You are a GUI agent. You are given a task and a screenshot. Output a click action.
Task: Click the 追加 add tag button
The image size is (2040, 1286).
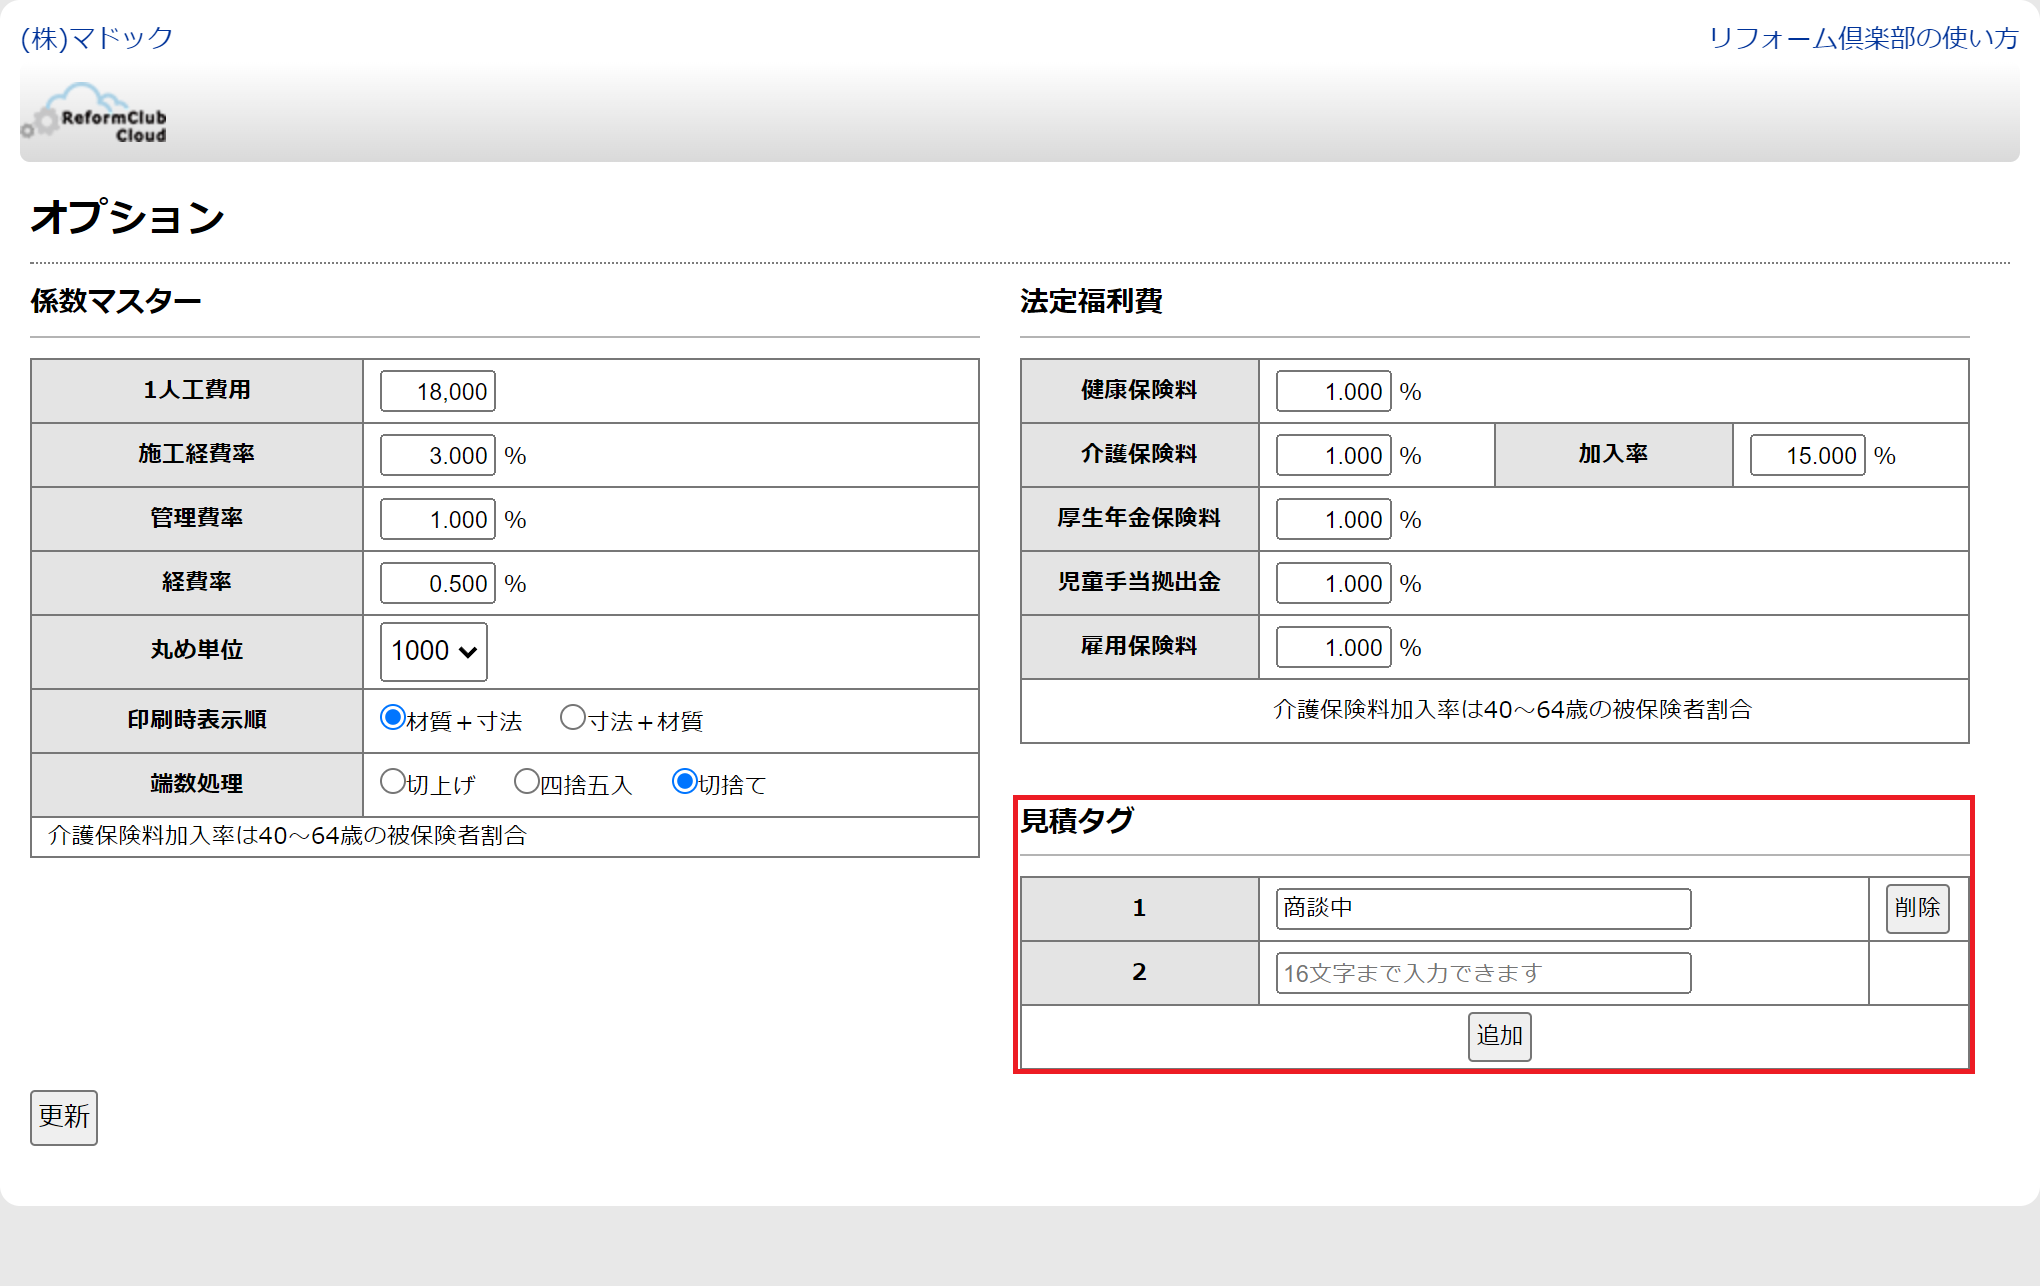pos(1498,1036)
